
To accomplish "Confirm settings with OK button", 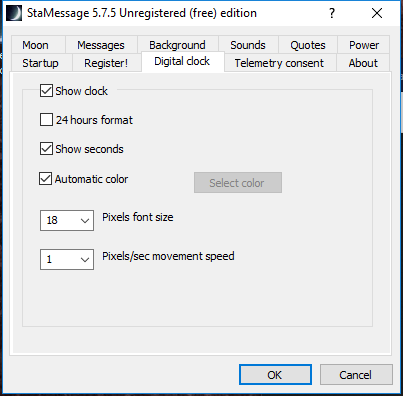I will point(275,375).
